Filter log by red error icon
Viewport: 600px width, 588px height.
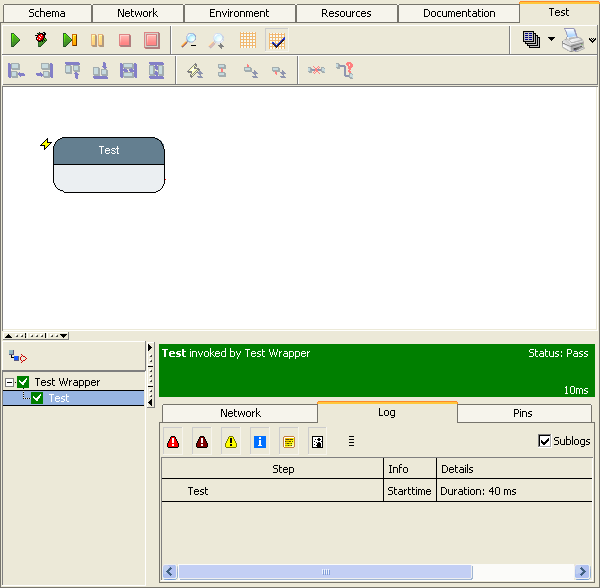(173, 441)
